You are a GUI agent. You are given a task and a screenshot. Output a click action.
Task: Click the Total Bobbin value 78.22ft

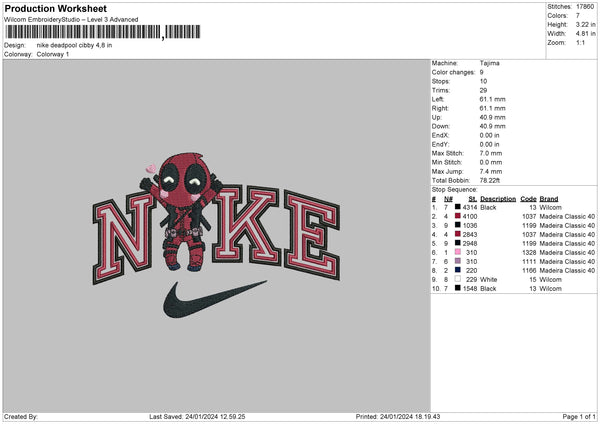click(490, 180)
